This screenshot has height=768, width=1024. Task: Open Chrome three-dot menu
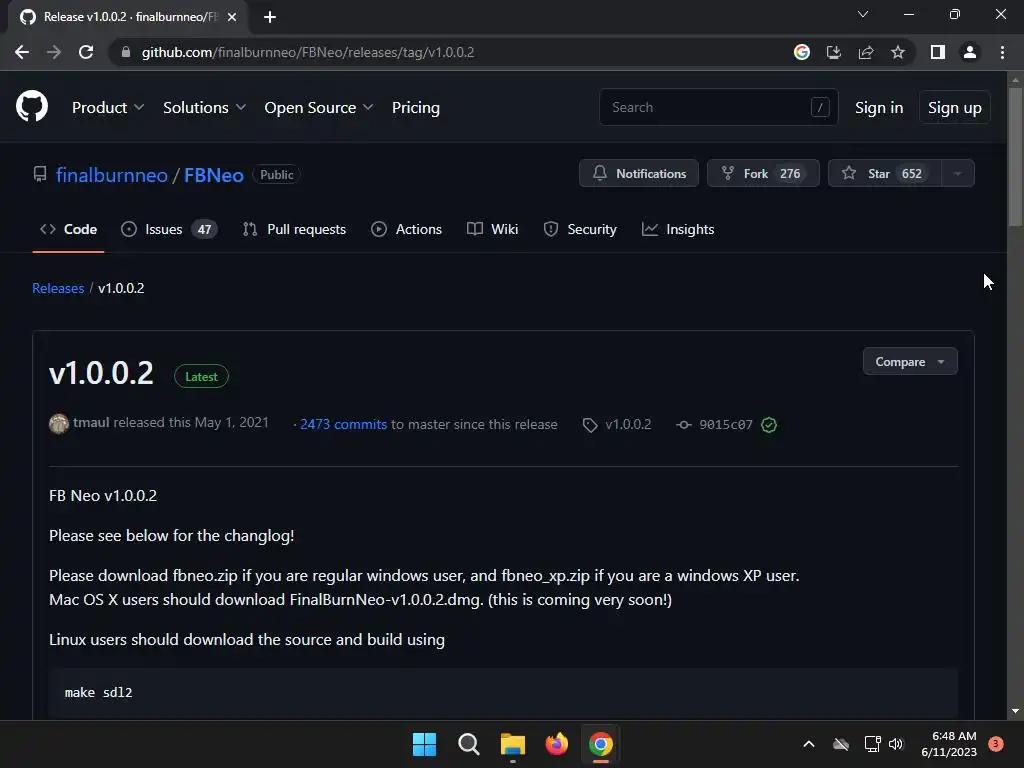(x=1002, y=52)
